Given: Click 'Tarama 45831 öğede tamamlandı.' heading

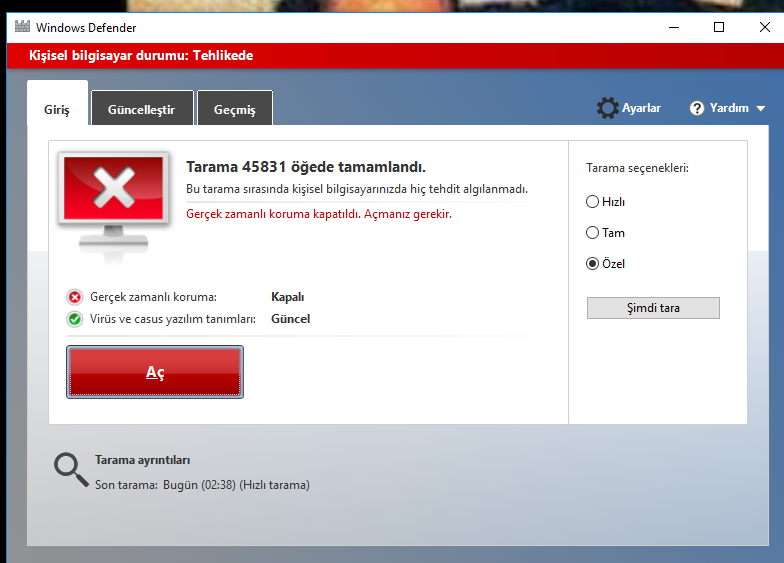Looking at the screenshot, I should click(306, 167).
